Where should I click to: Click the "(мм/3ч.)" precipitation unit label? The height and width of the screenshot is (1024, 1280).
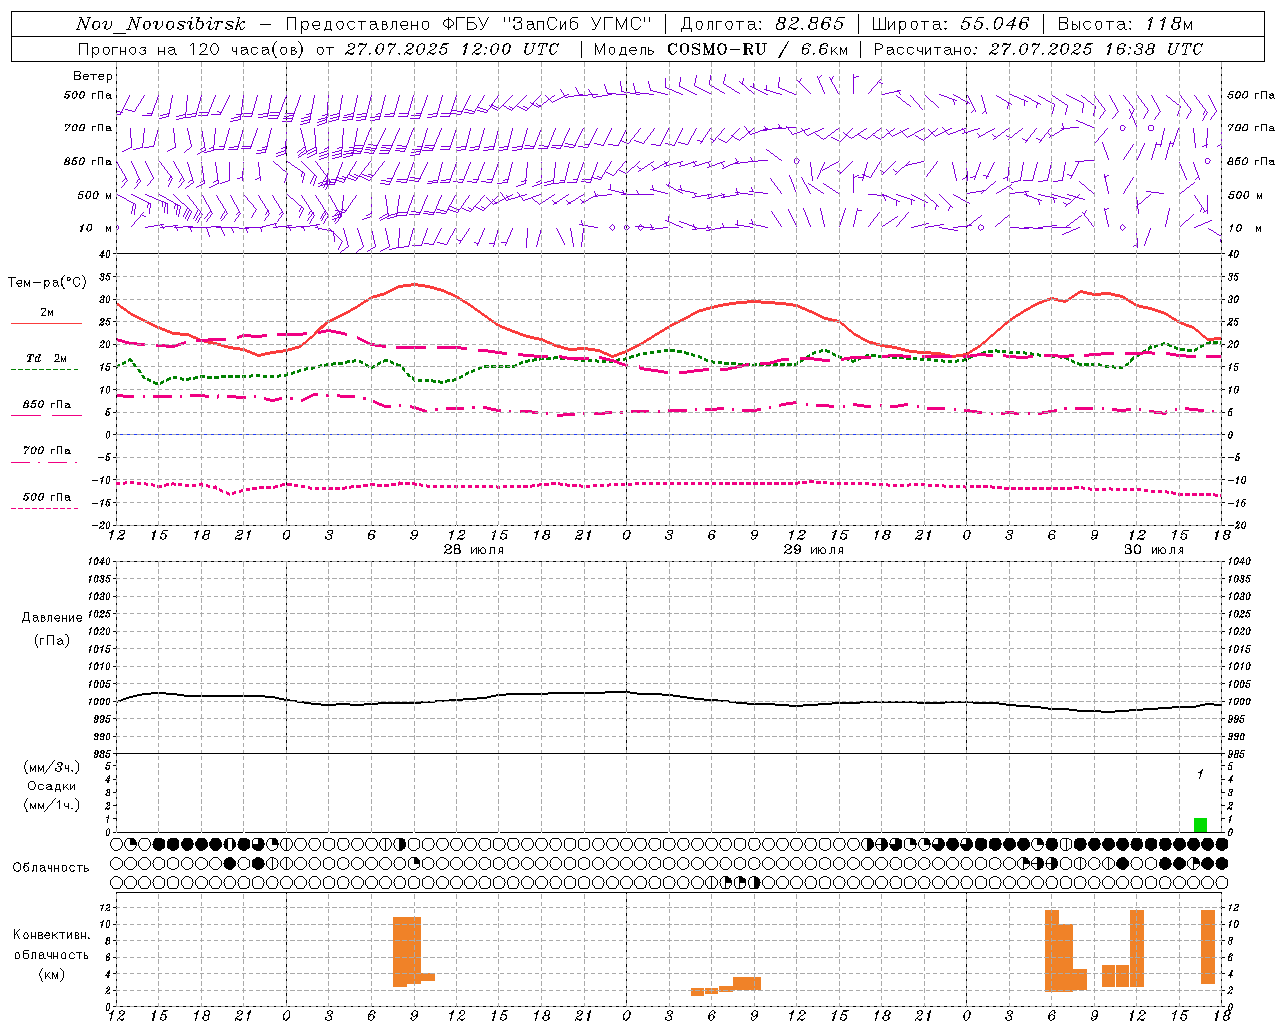tap(51, 767)
